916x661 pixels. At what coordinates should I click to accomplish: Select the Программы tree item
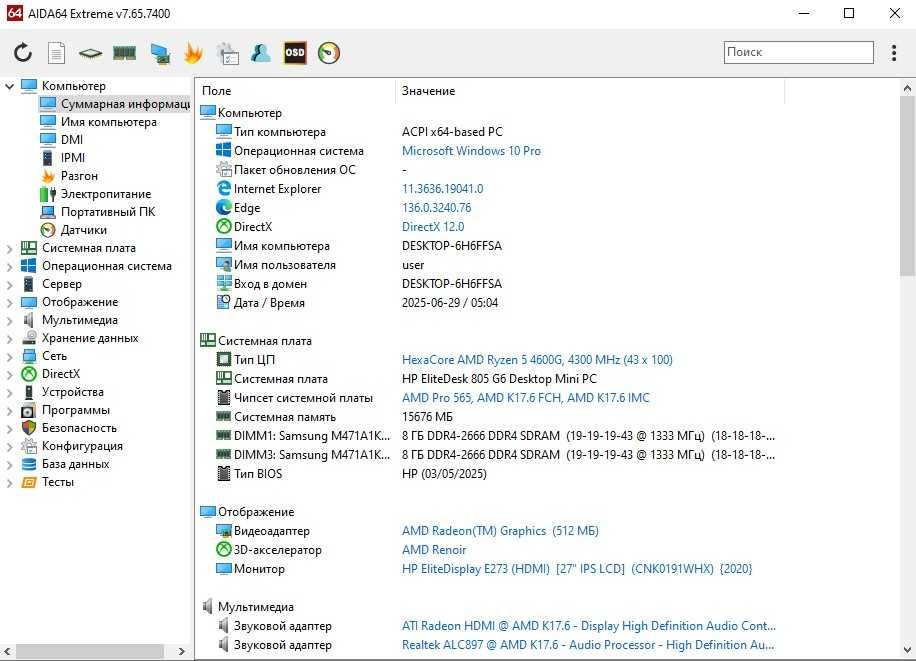coord(76,410)
